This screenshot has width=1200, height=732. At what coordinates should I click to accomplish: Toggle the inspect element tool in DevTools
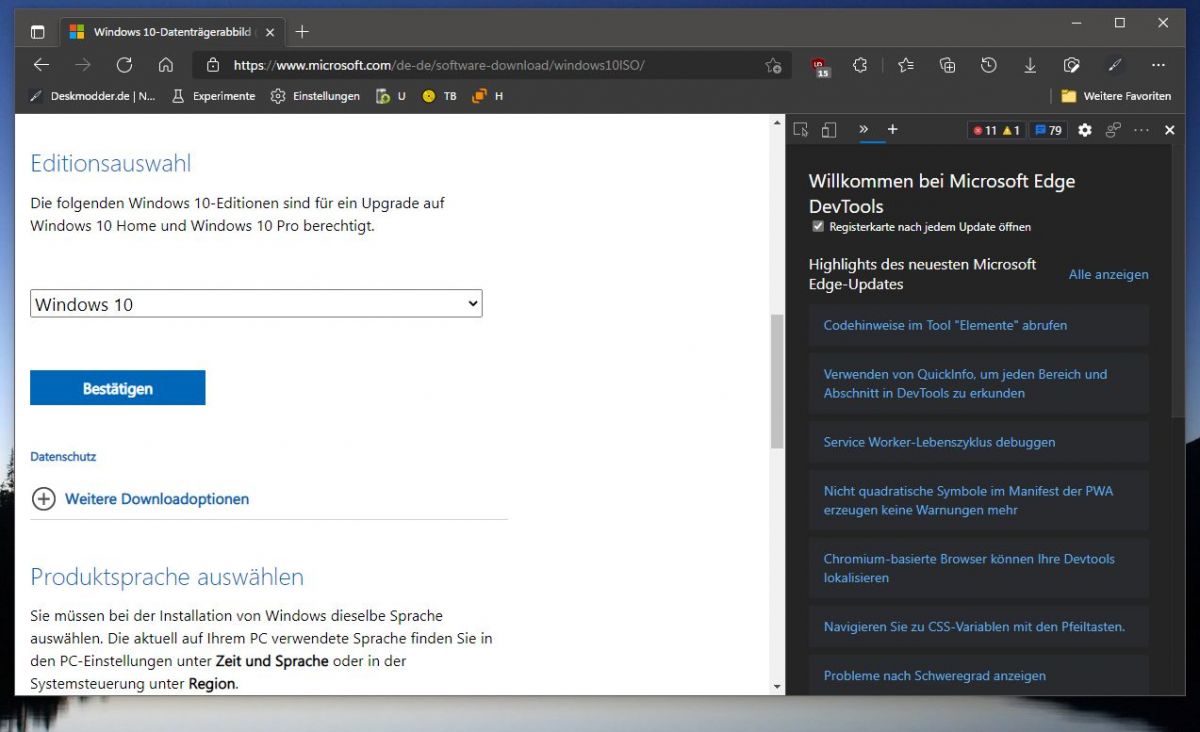tap(800, 130)
